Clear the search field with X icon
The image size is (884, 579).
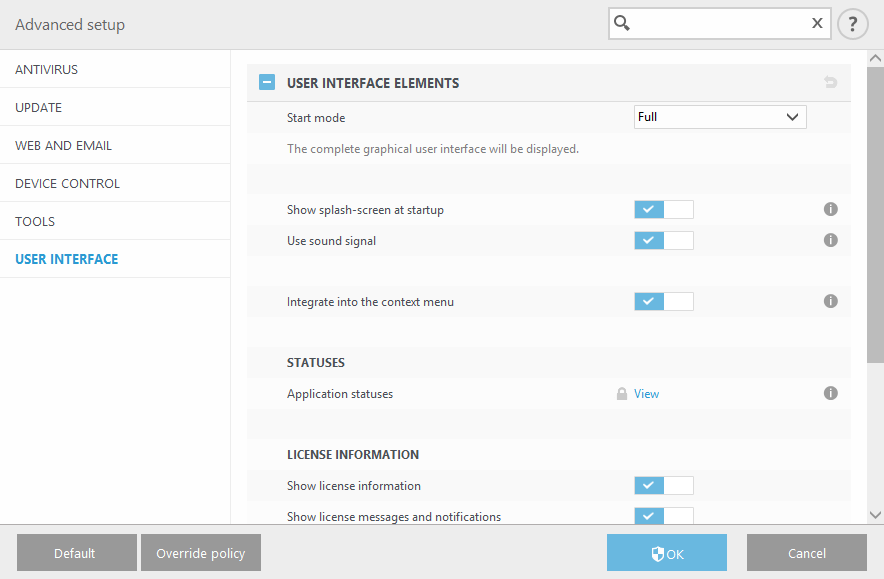[x=817, y=23]
